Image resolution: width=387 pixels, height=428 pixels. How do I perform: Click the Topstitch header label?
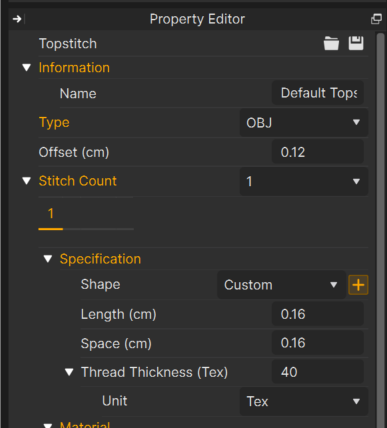[68, 44]
